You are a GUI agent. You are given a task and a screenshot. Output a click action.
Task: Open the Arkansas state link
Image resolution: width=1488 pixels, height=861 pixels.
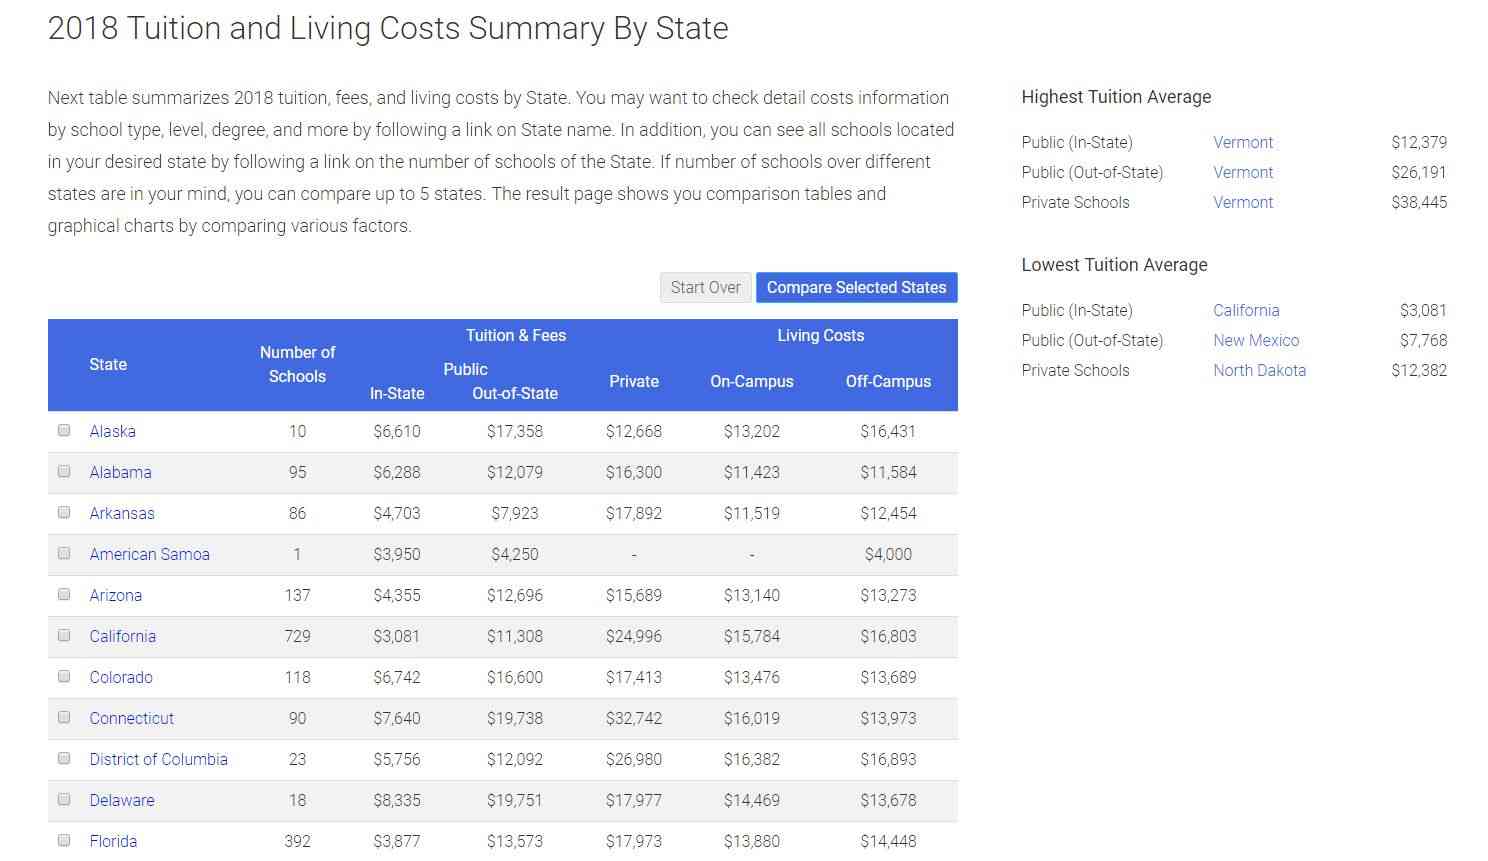point(122,513)
